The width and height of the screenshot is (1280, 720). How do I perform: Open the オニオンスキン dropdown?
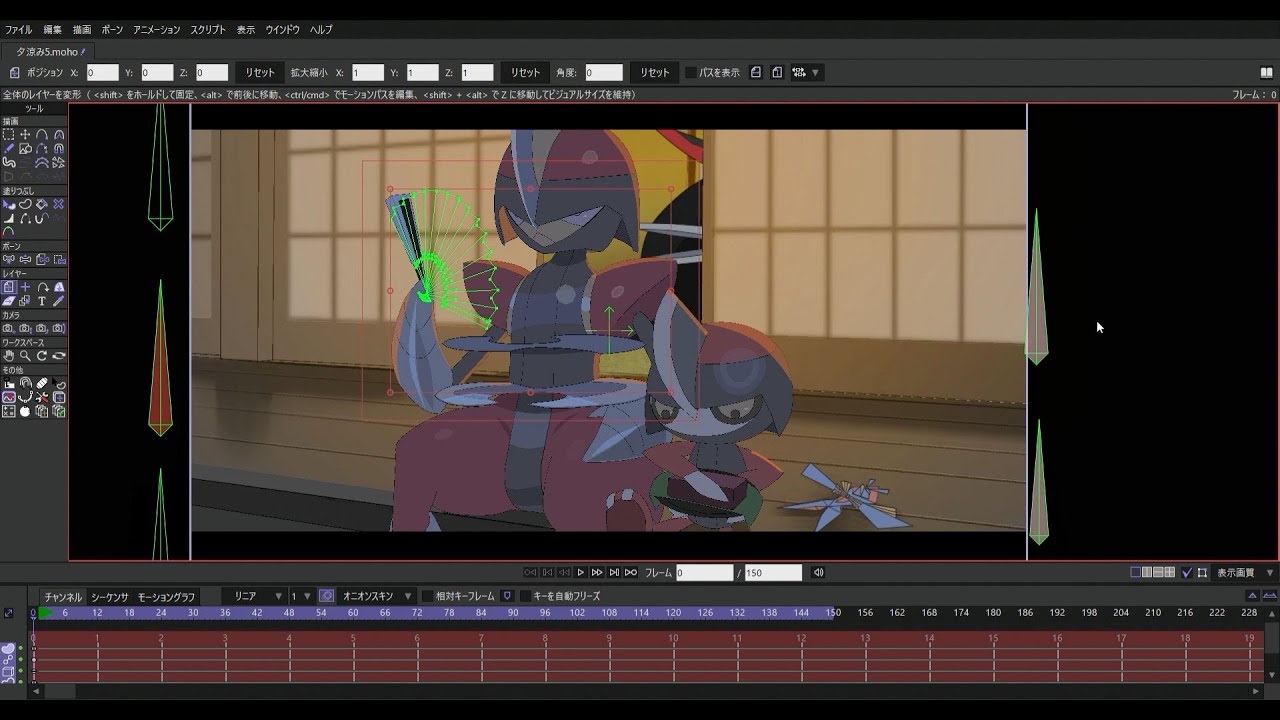(x=377, y=596)
